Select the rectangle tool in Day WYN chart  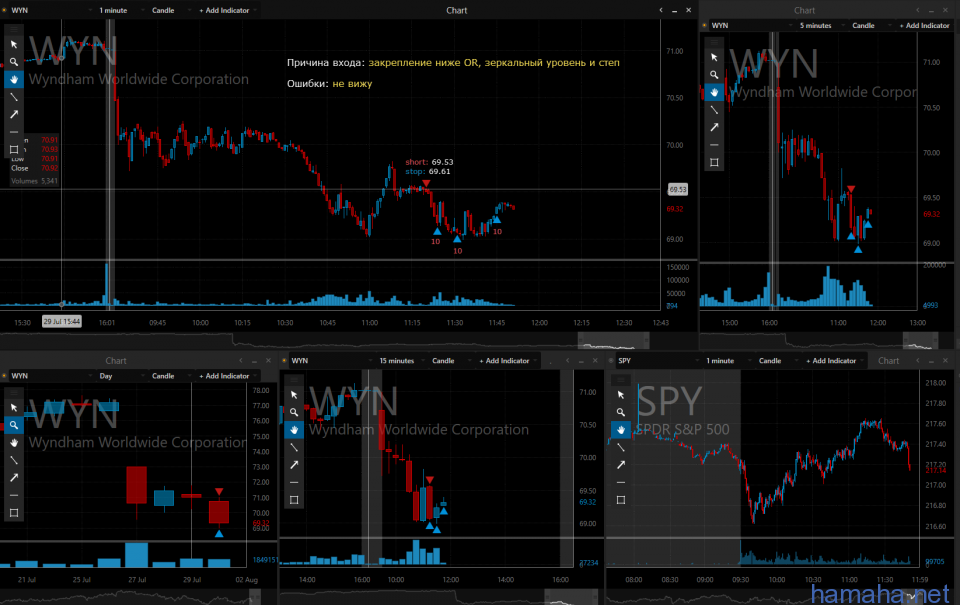pyautogui.click(x=13, y=513)
